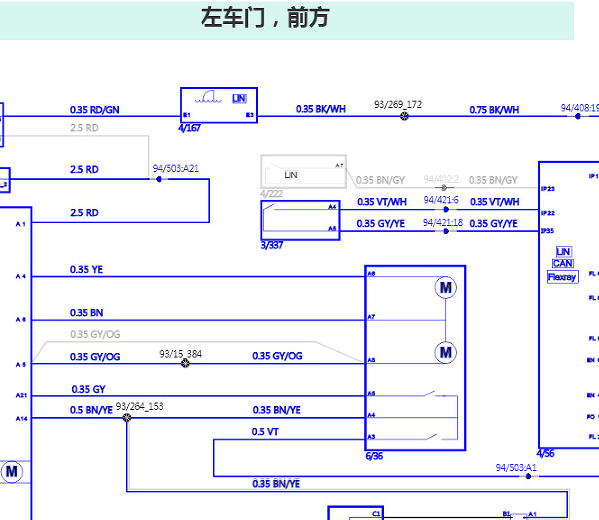This screenshot has height=520, width=599.
Task: Select the grayed-out 4/222 LIN component
Action: pos(303,172)
